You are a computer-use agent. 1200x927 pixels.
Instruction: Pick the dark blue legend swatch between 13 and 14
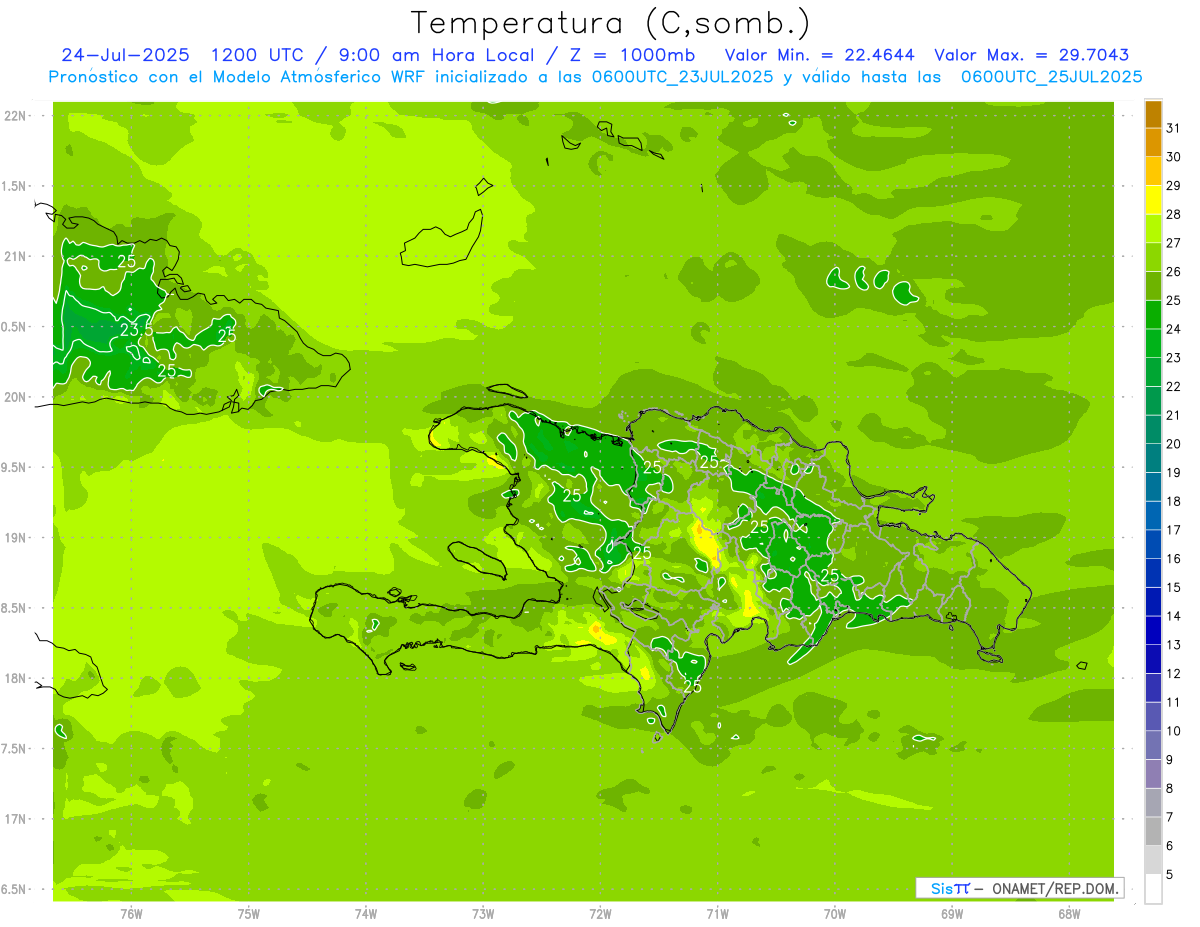(1153, 631)
